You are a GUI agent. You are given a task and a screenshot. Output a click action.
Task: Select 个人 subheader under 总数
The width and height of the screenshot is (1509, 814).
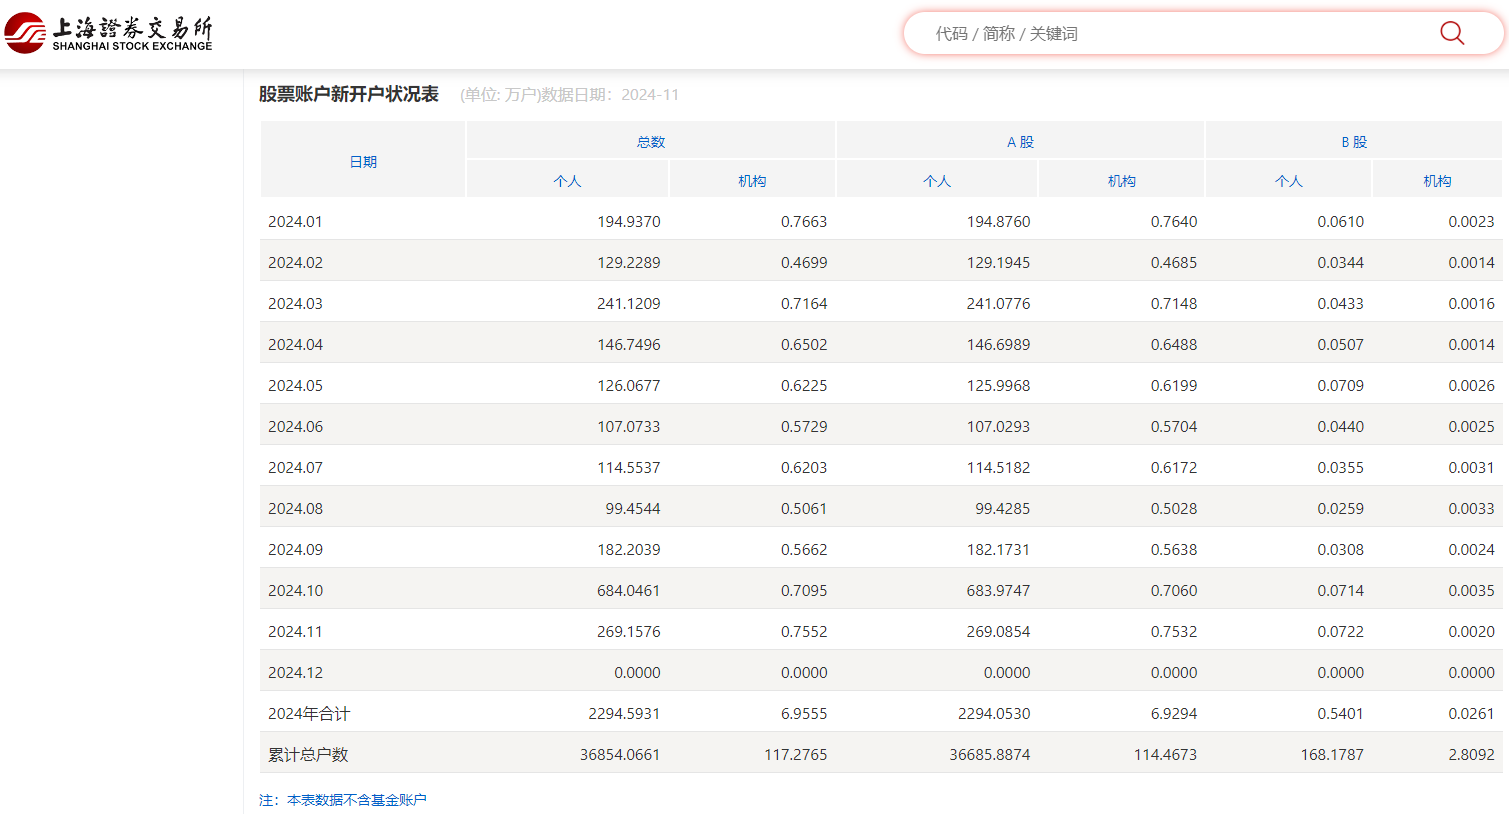click(567, 181)
